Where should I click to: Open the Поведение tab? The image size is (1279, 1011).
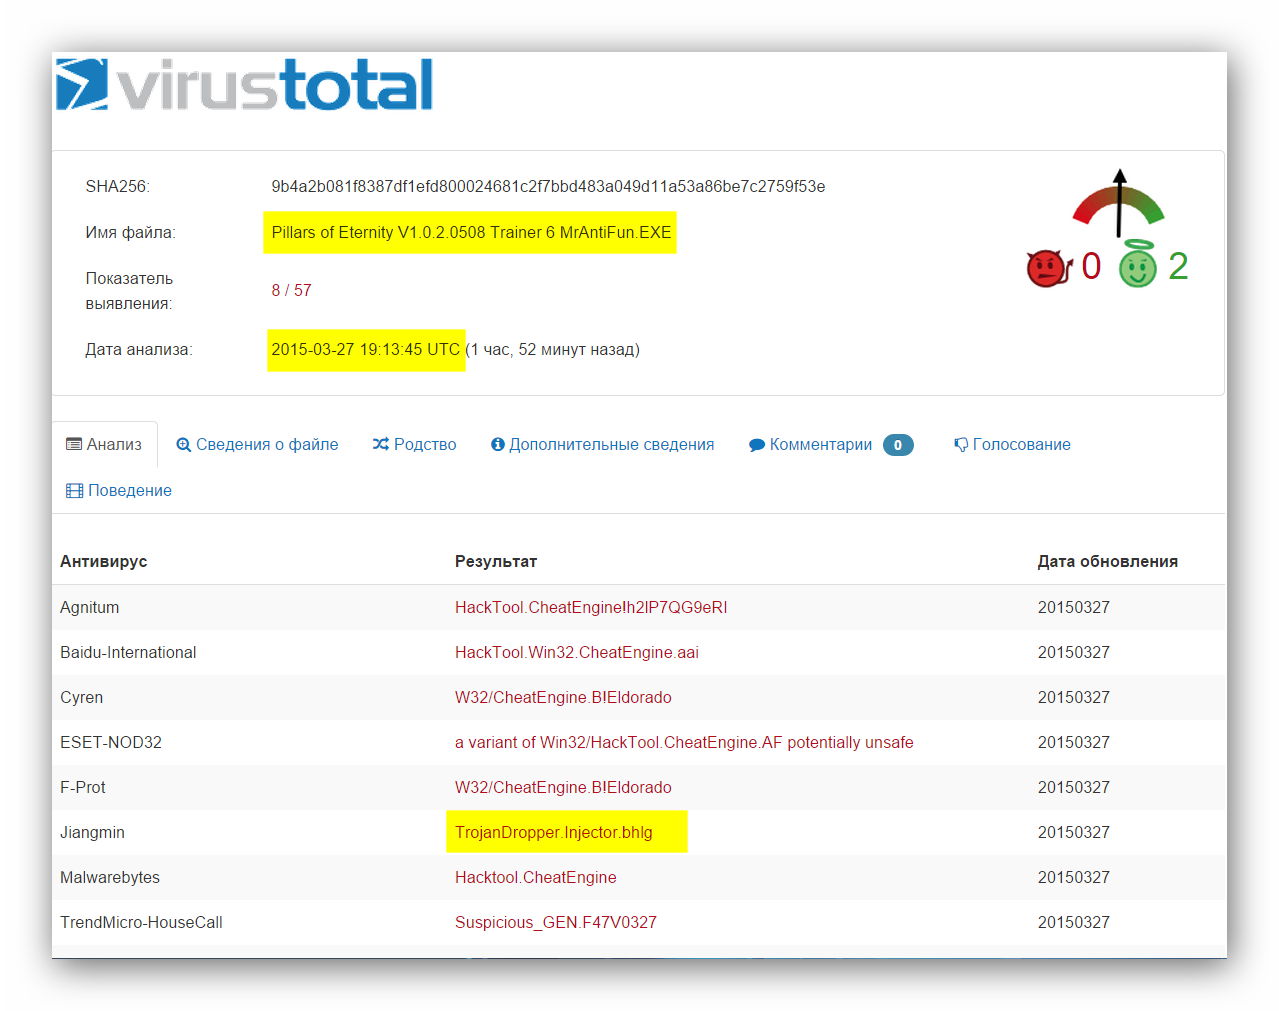(119, 490)
